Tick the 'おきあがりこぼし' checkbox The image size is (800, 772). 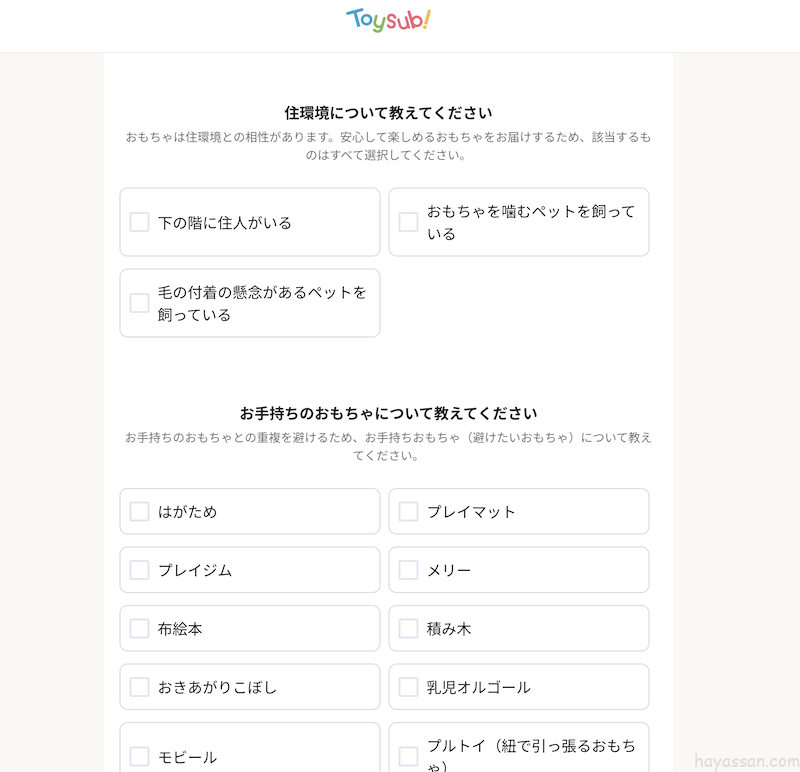pyautogui.click(x=140, y=687)
